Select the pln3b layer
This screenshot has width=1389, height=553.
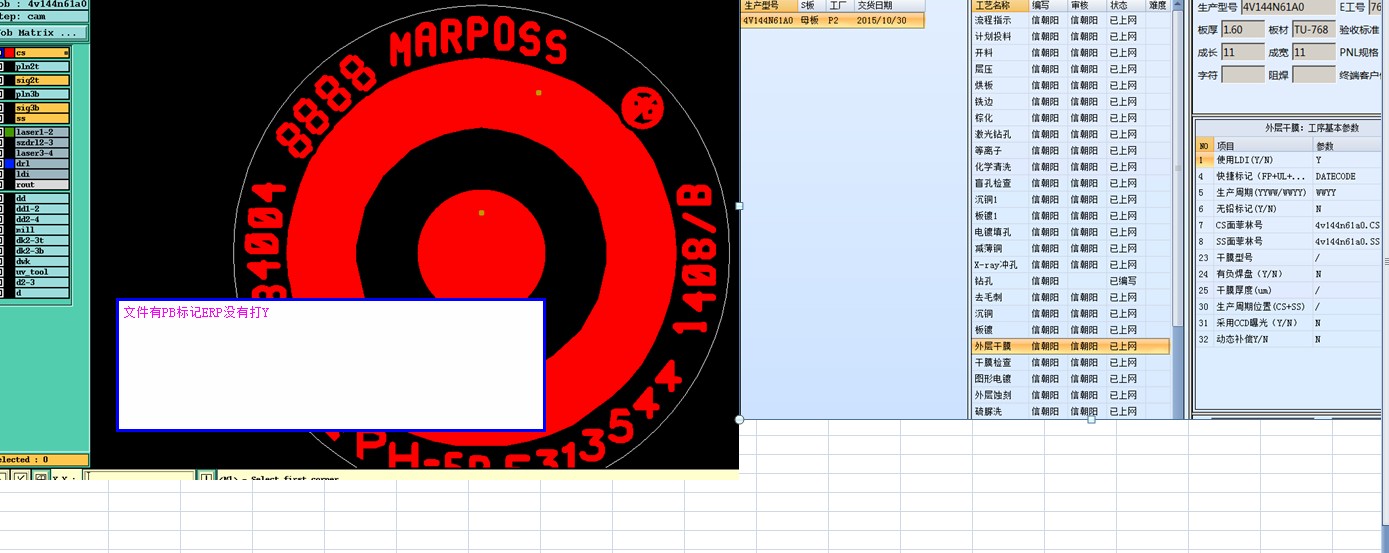41,94
